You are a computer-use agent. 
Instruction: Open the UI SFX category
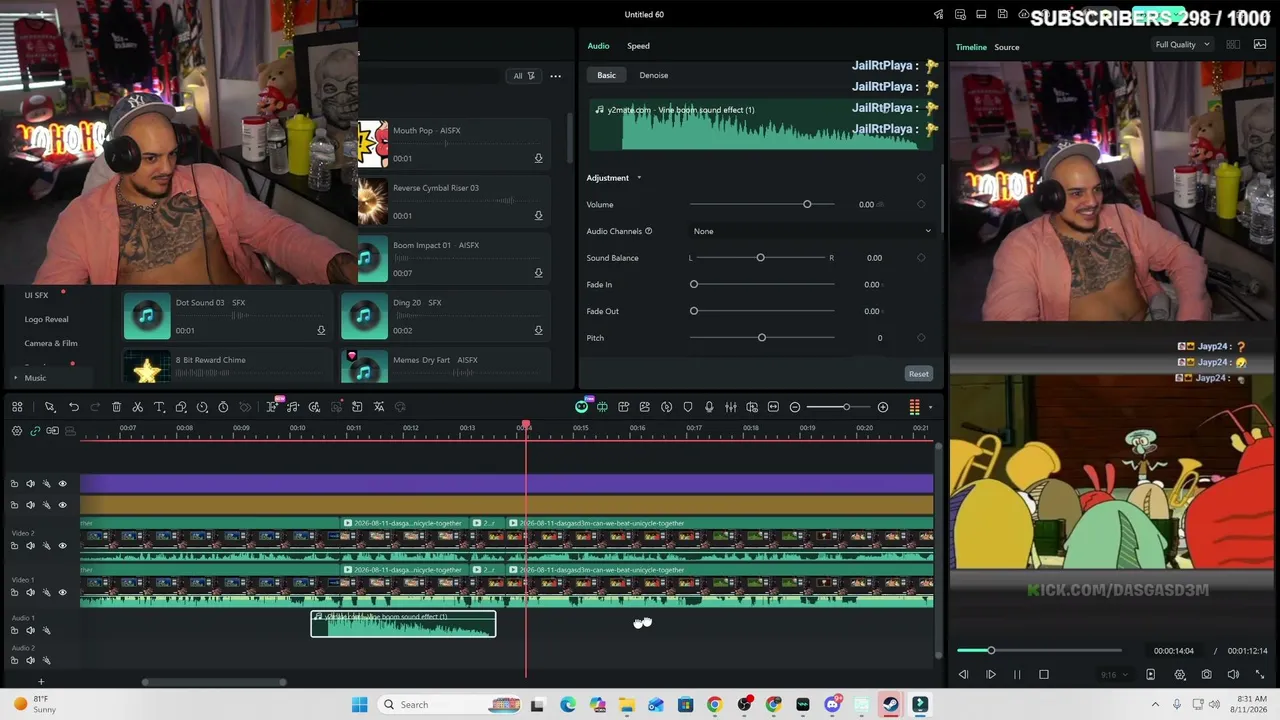coord(36,295)
